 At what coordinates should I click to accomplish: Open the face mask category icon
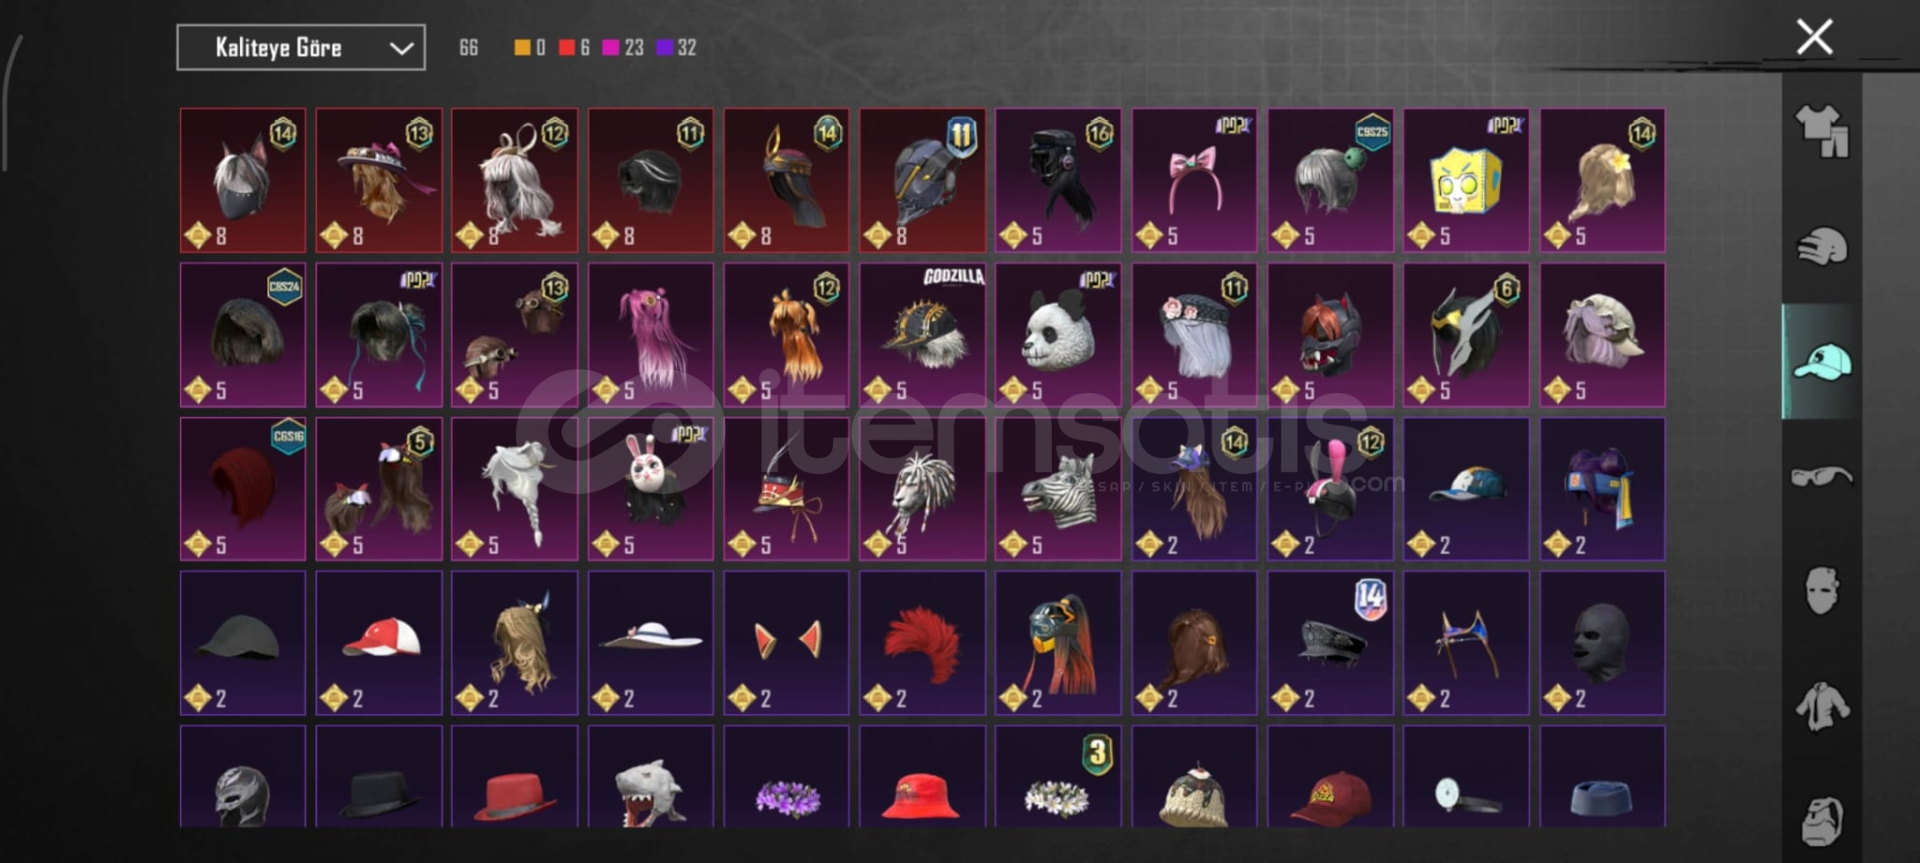click(x=1822, y=590)
